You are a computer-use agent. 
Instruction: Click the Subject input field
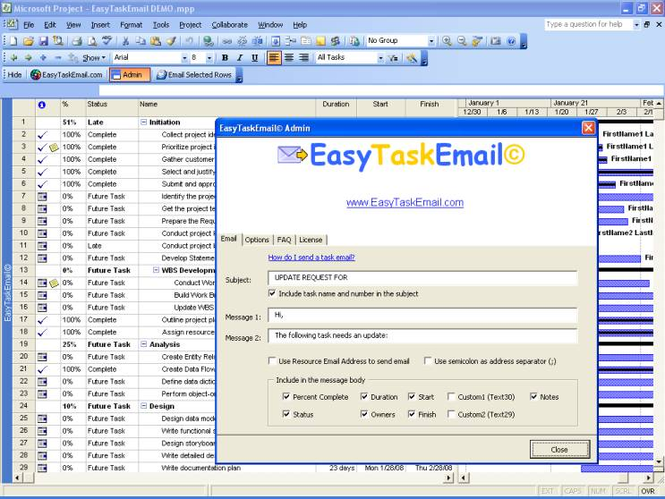click(x=422, y=278)
